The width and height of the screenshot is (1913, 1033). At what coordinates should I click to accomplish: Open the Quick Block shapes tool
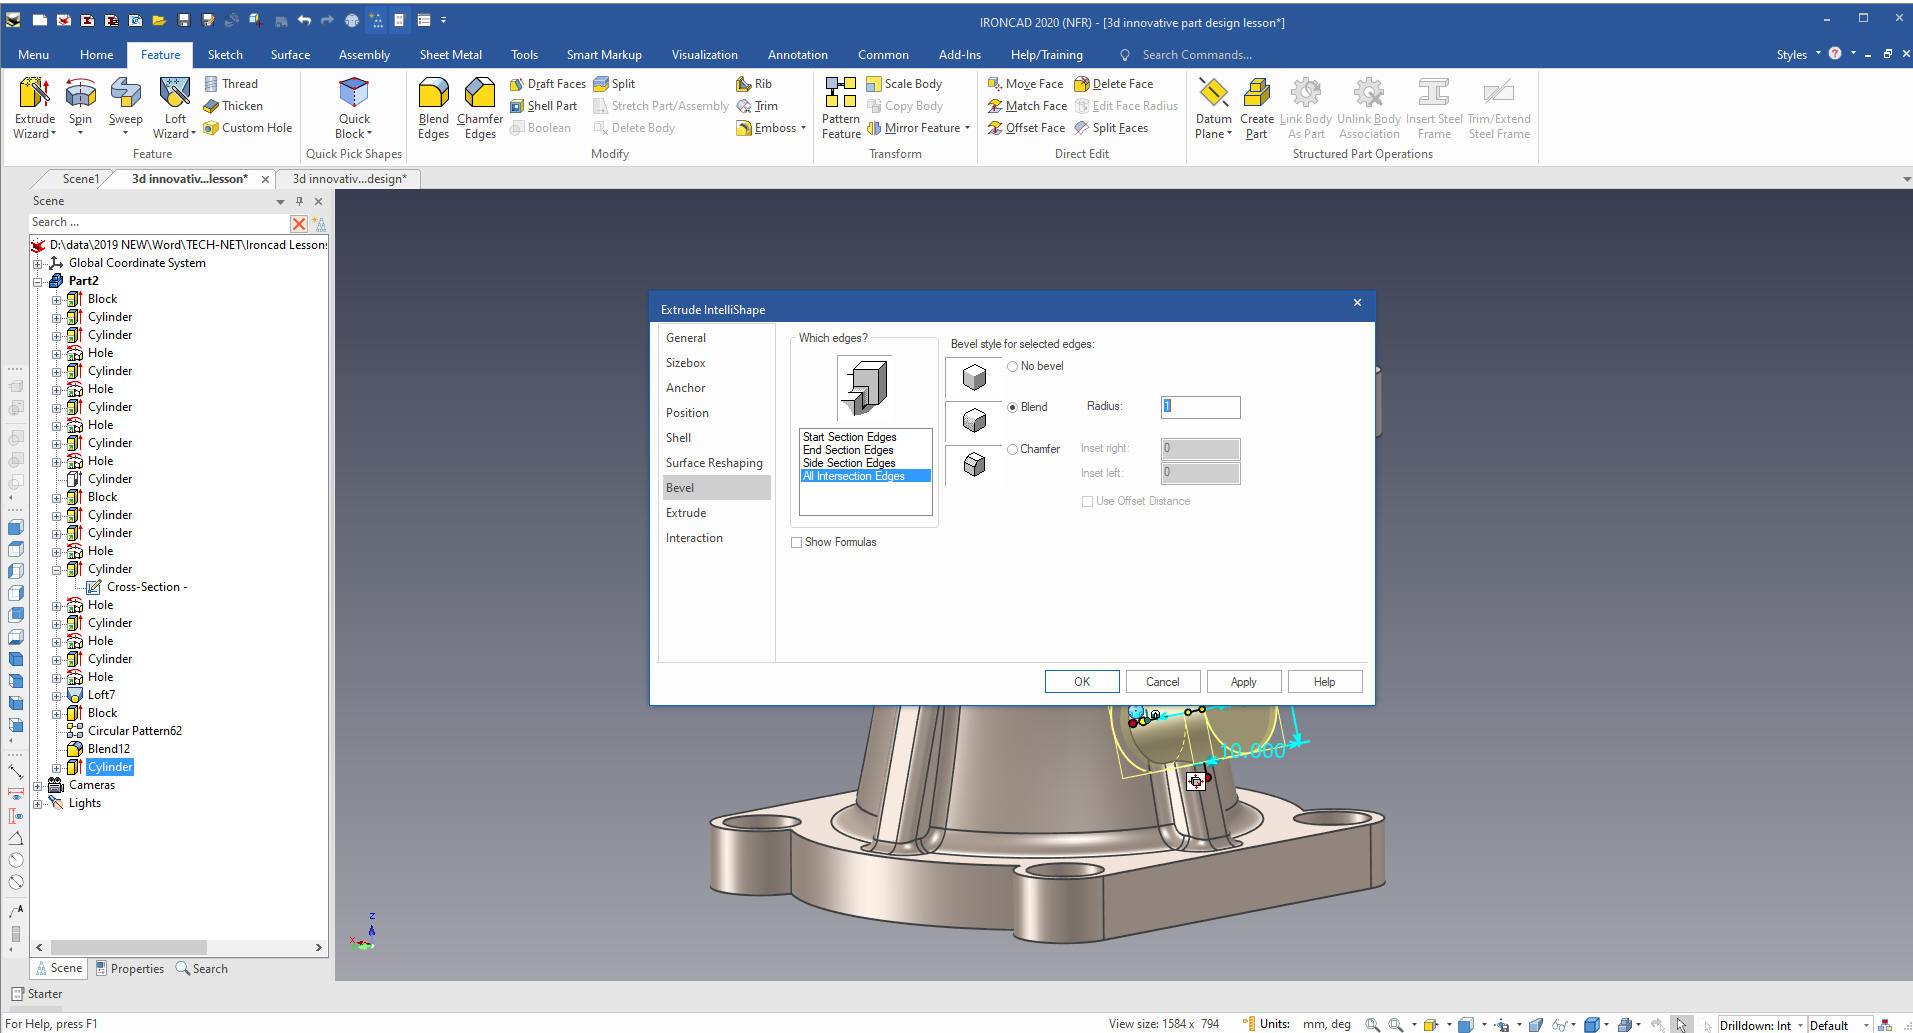(x=354, y=108)
